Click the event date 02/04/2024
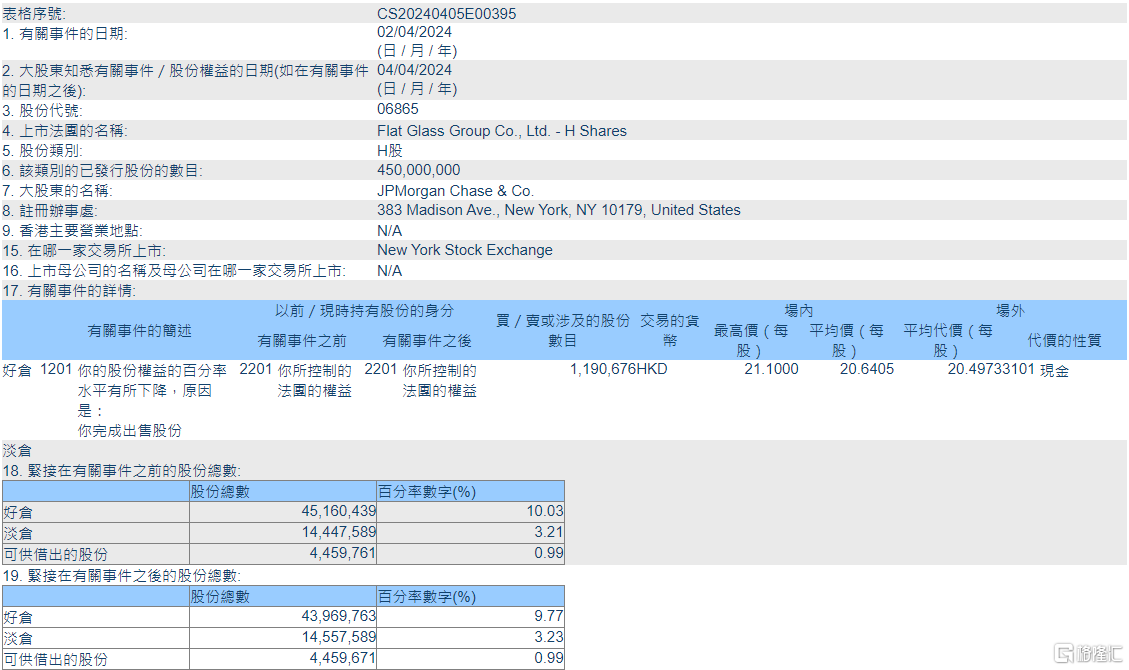Viewport: 1129px width, 670px height. (x=415, y=32)
